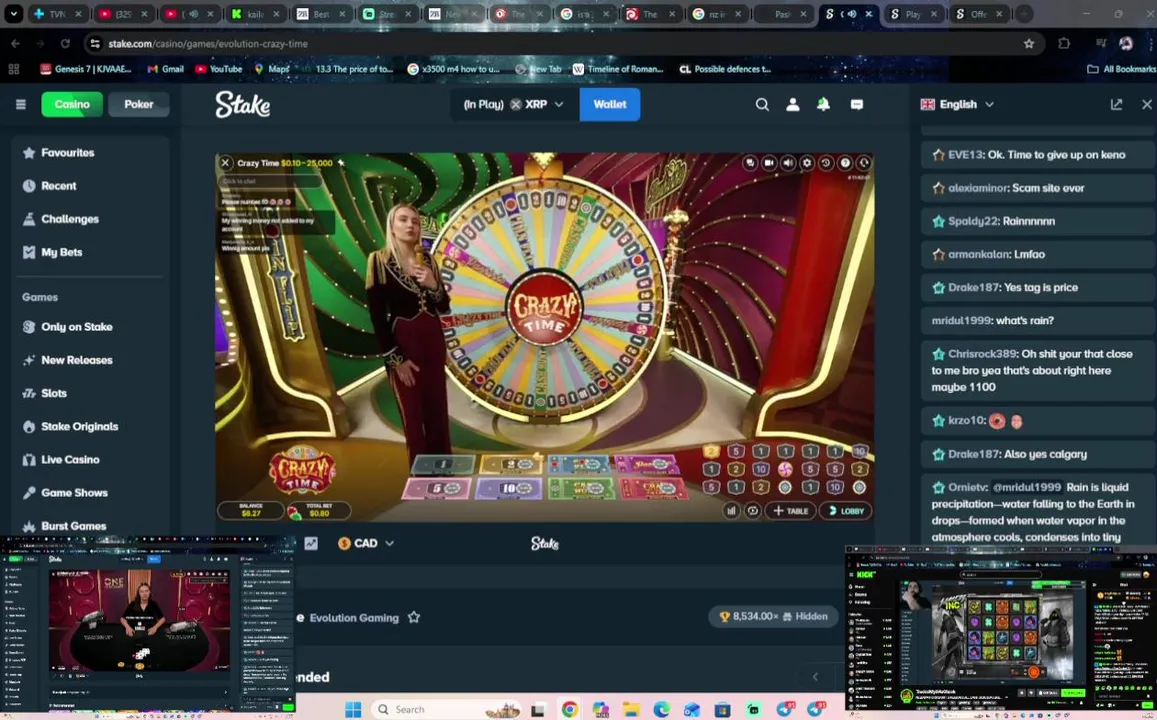
Task: Open New Releases games
Action: point(90,360)
